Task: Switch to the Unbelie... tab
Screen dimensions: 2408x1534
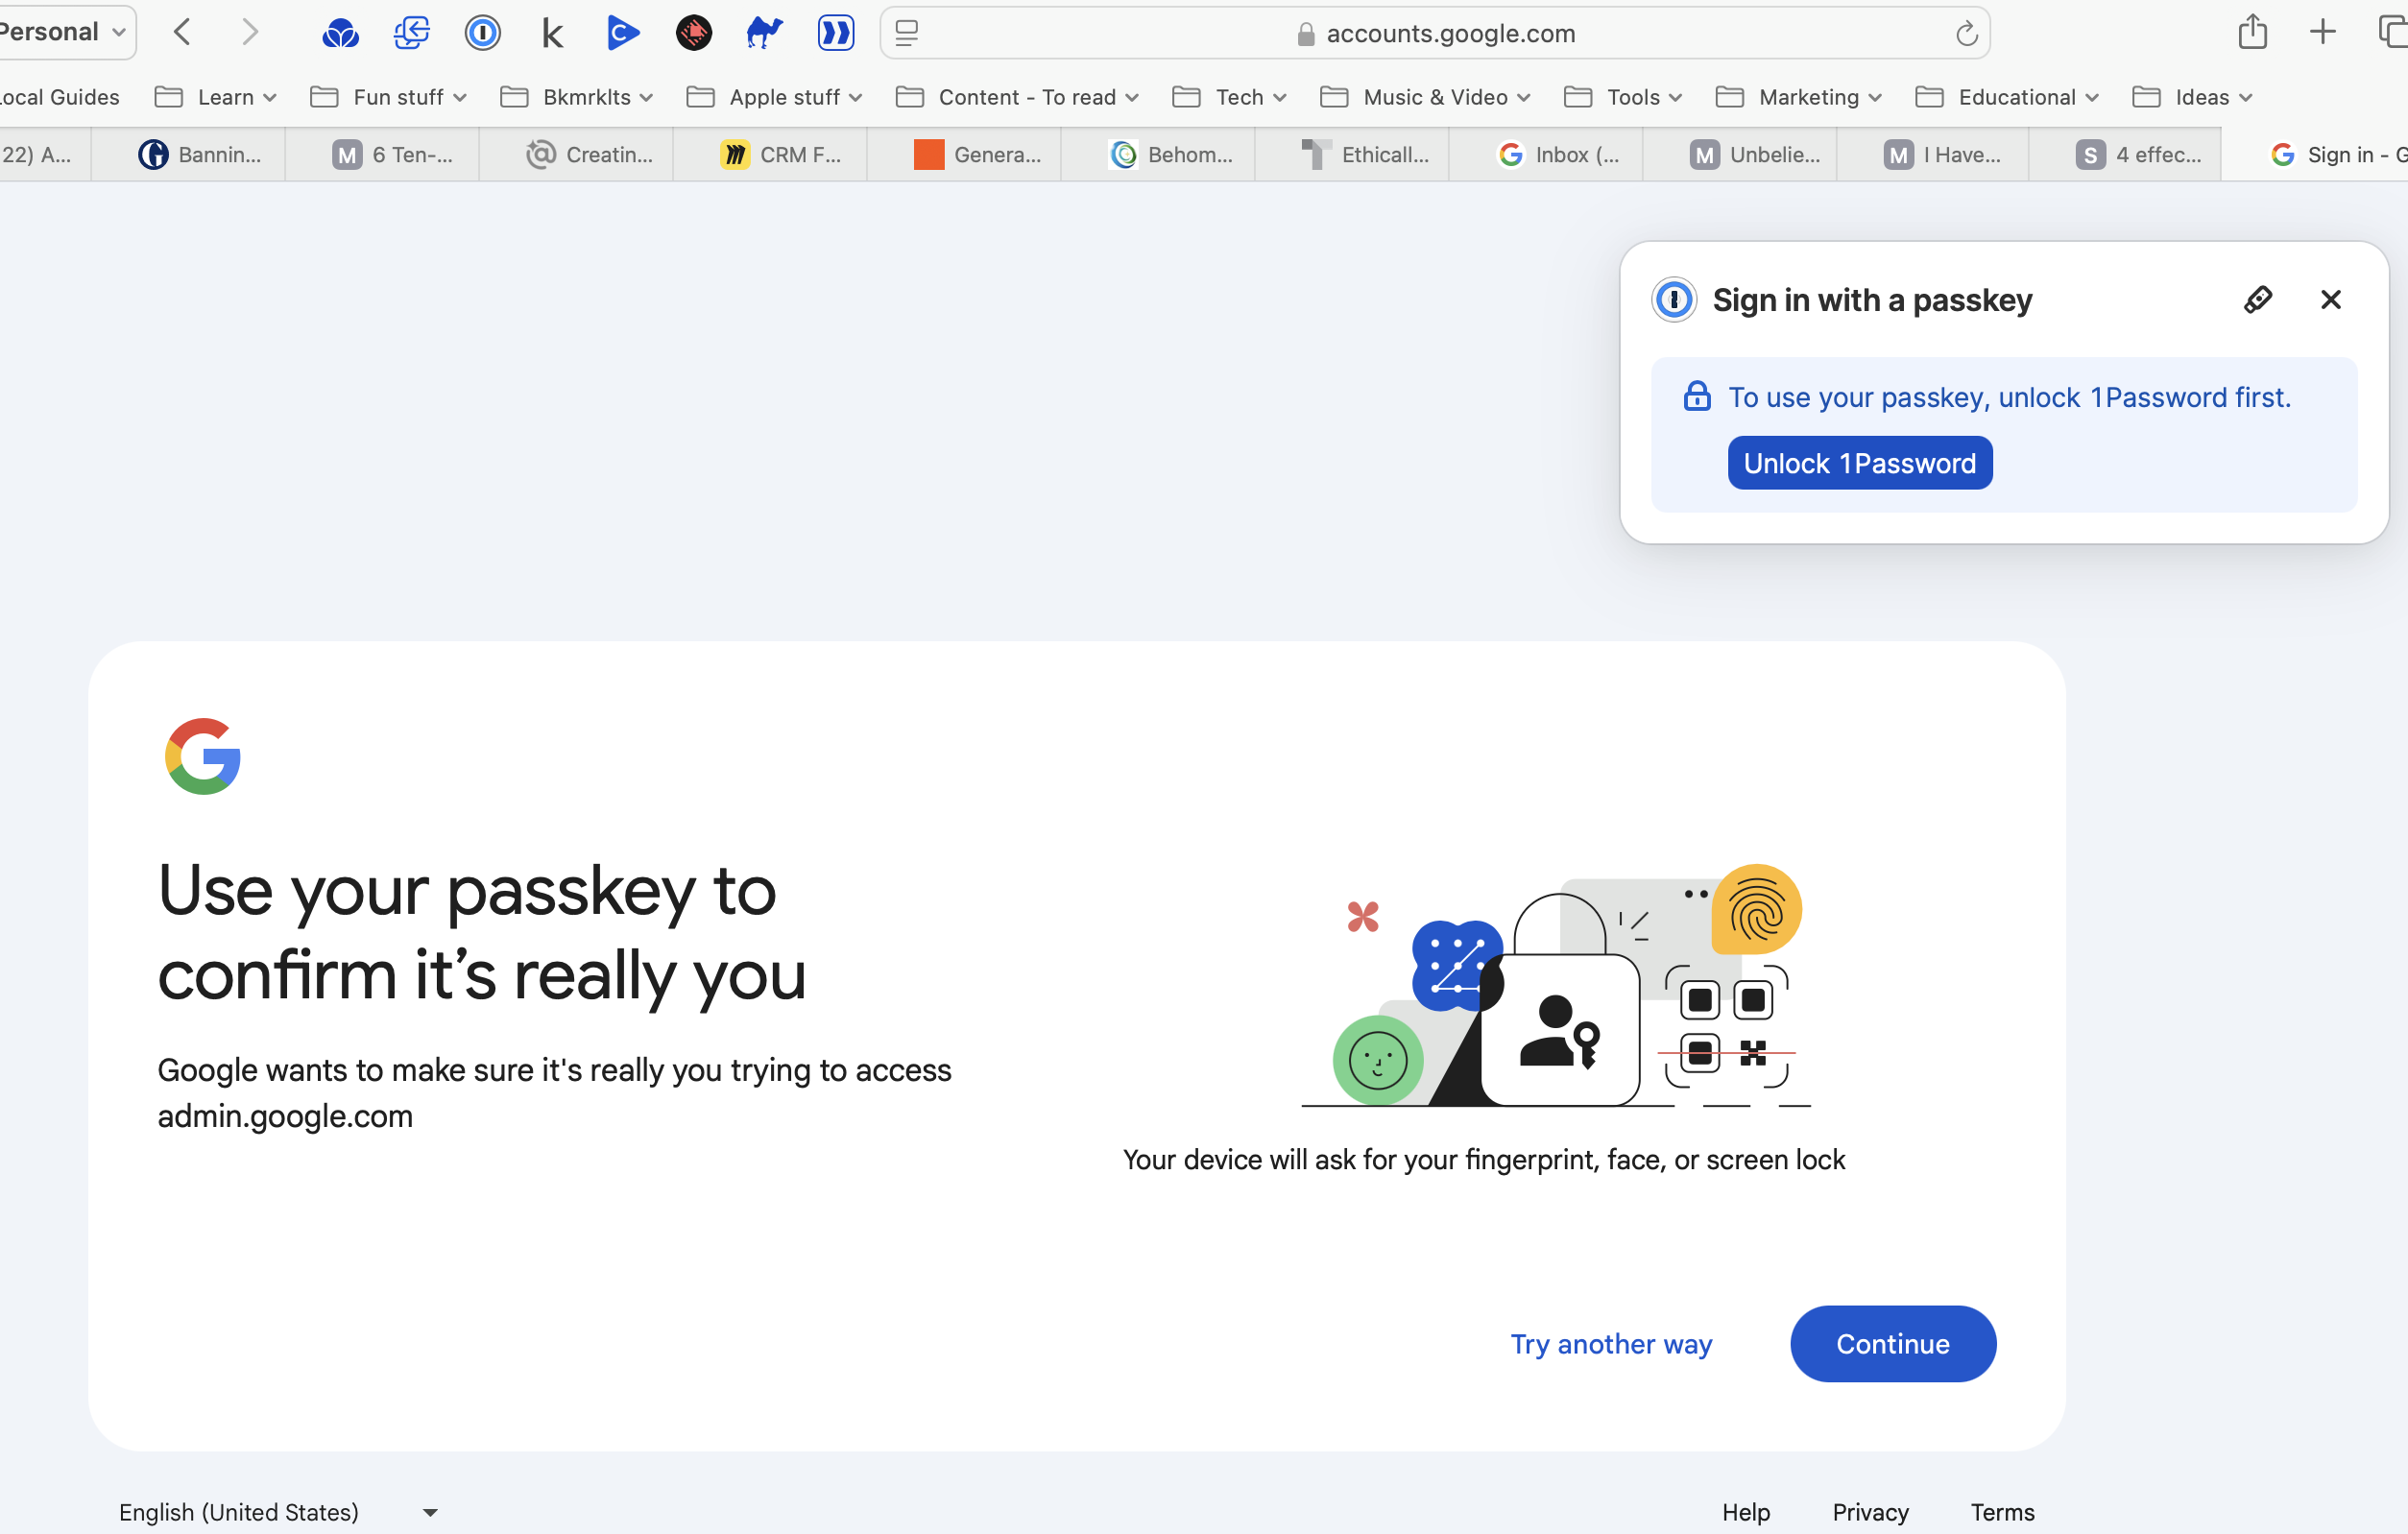Action: (x=1740, y=154)
